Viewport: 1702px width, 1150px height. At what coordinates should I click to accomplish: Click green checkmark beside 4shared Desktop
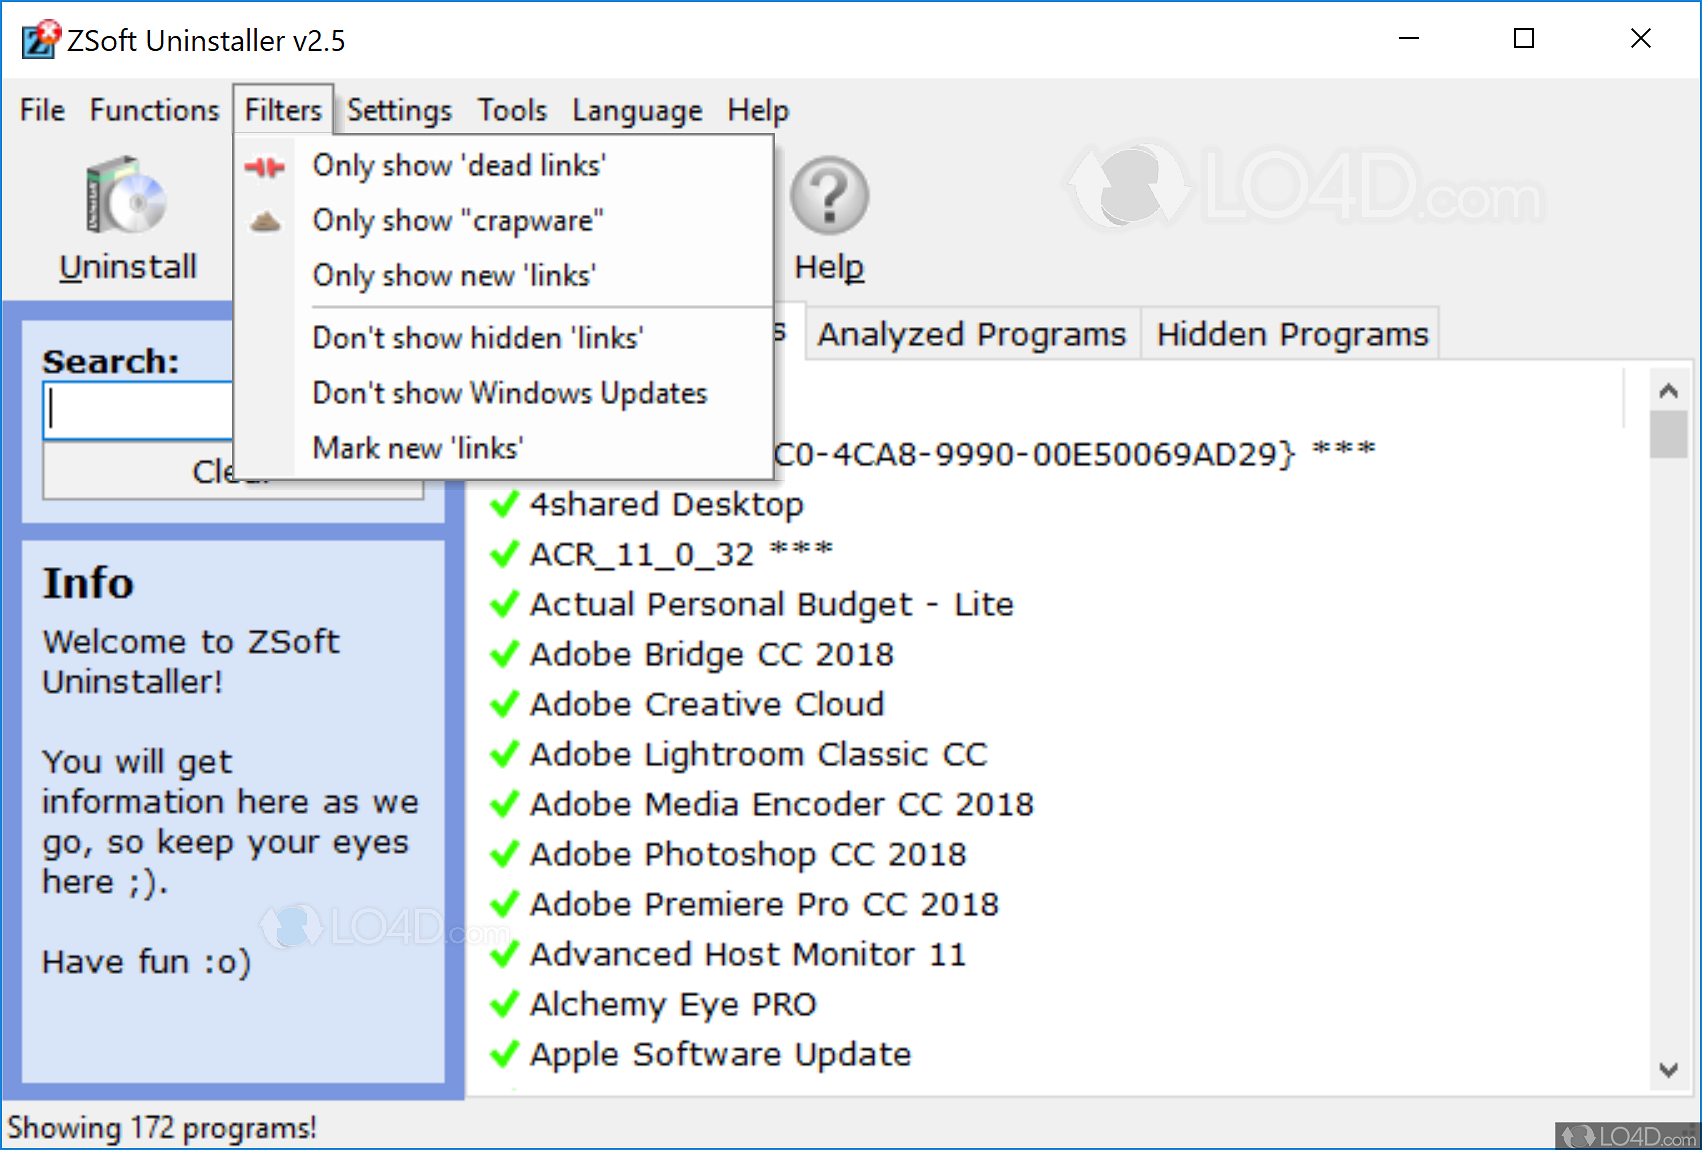coord(505,504)
